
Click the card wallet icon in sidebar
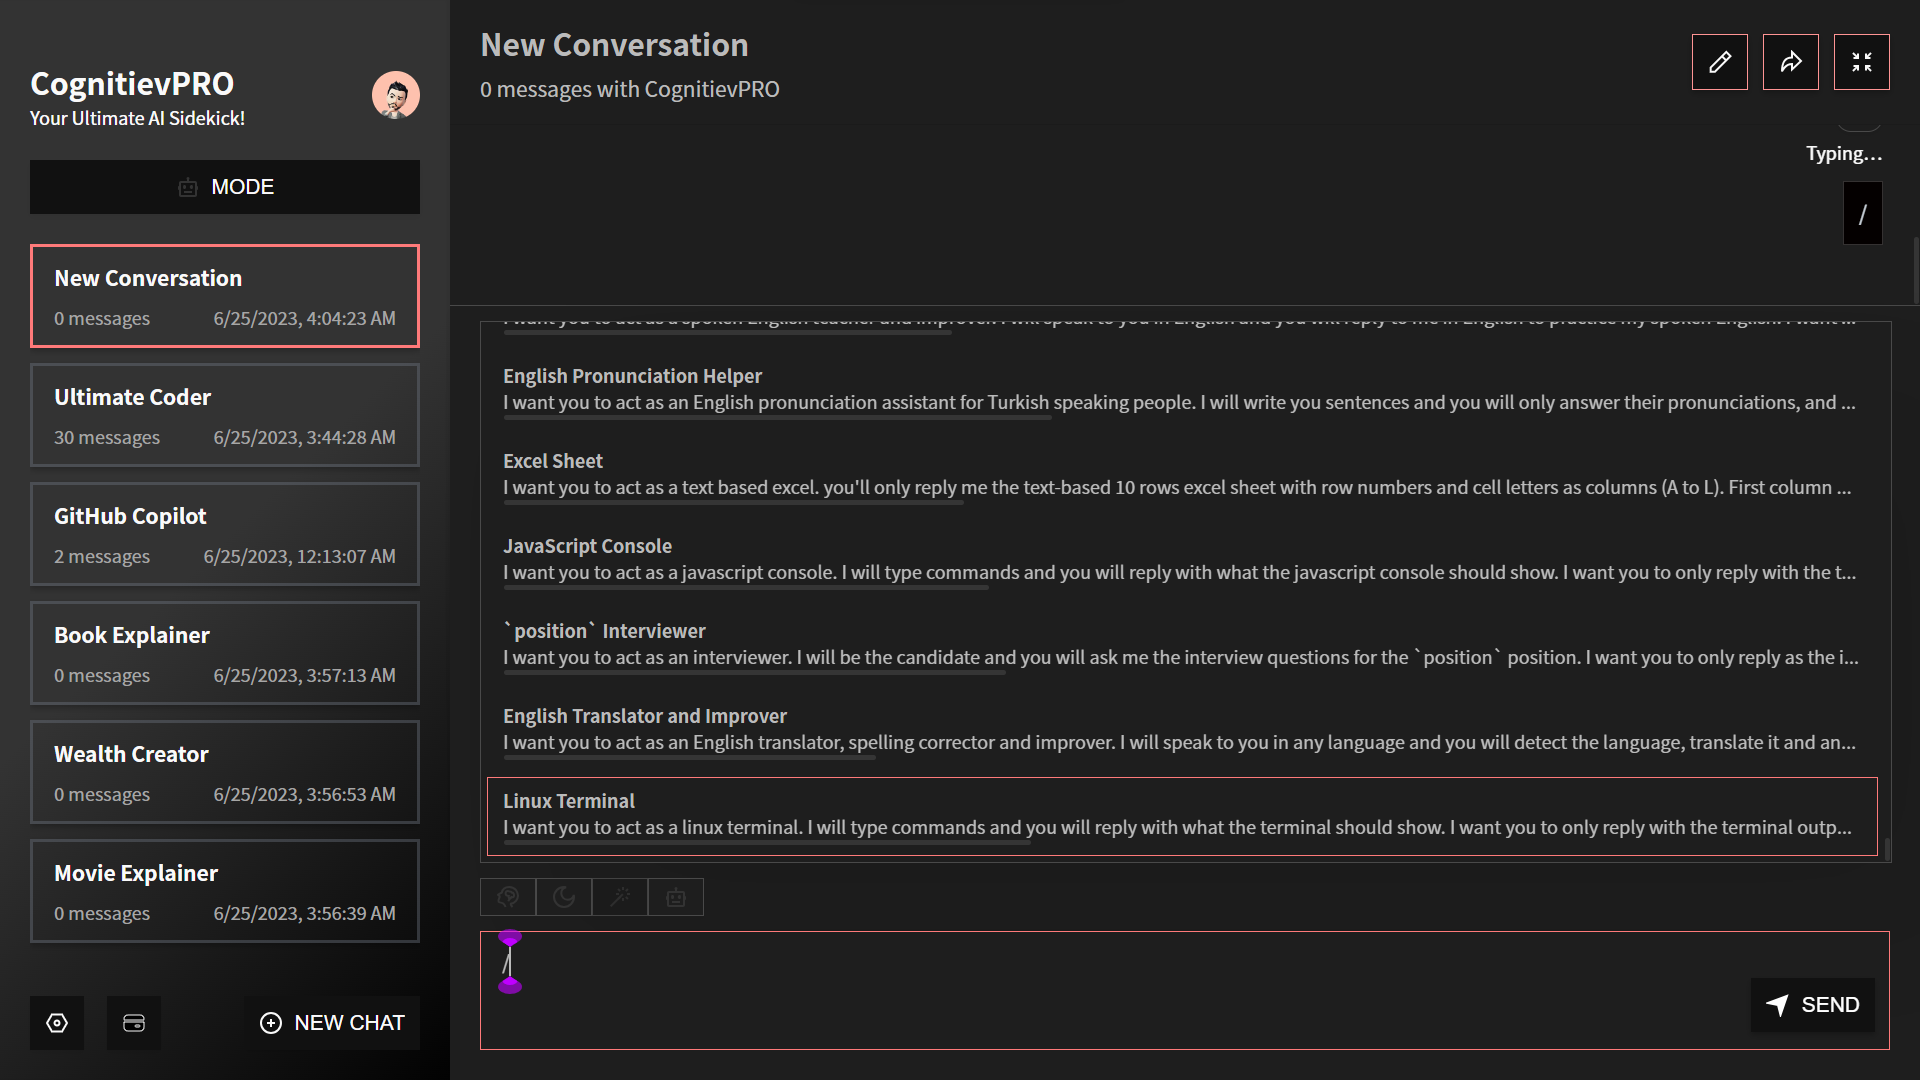[x=134, y=1022]
